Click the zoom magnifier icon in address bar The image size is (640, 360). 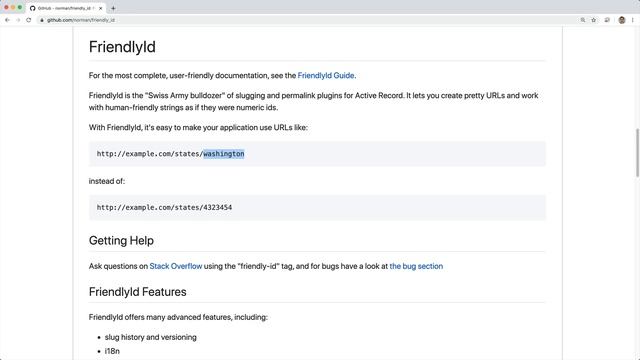tap(582, 20)
